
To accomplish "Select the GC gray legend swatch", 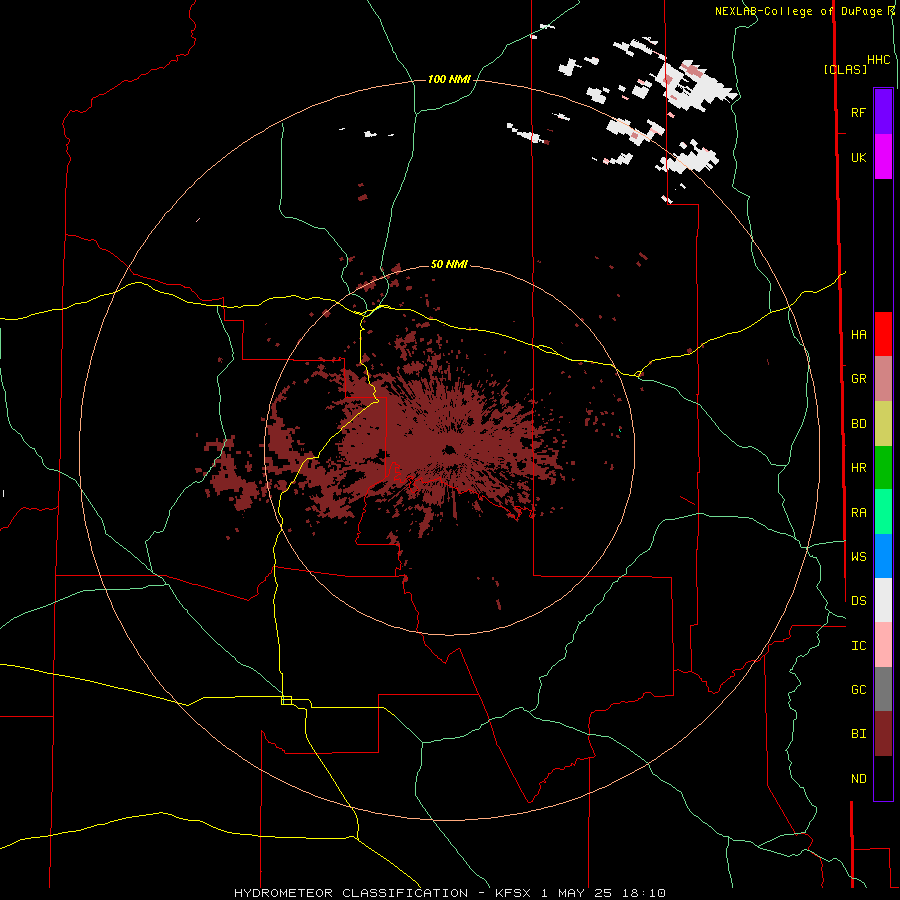I will 883,689.
